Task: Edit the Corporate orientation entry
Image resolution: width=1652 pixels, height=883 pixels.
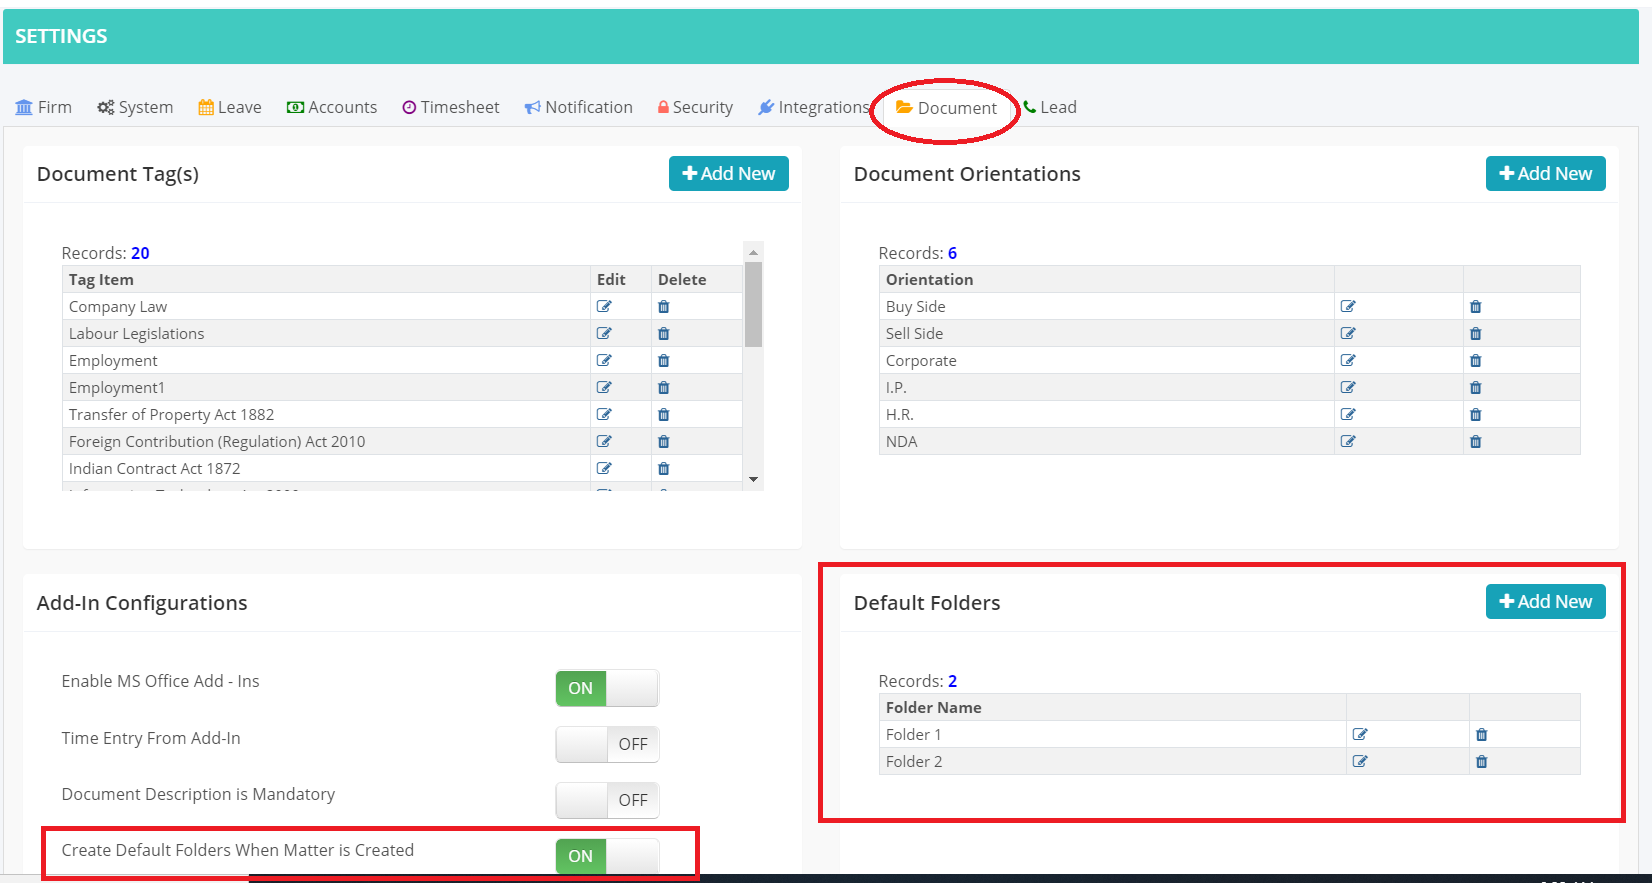Action: (x=1348, y=360)
